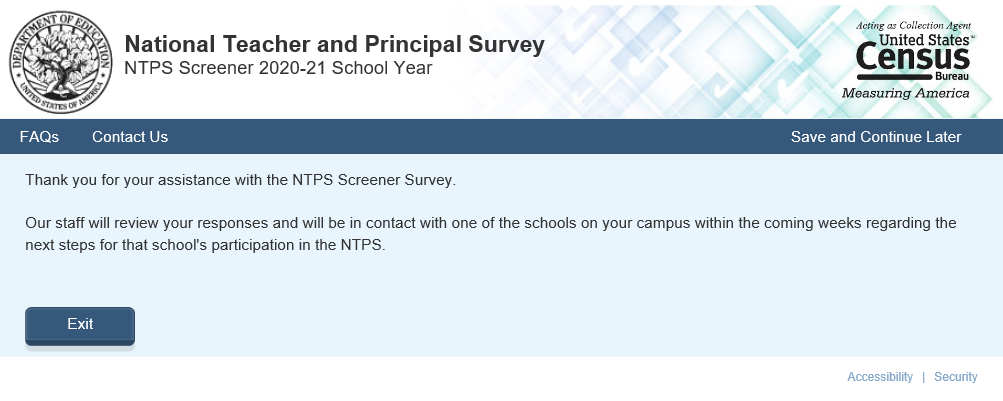Select Save and Continue Later
1003x401 pixels.
click(875, 137)
